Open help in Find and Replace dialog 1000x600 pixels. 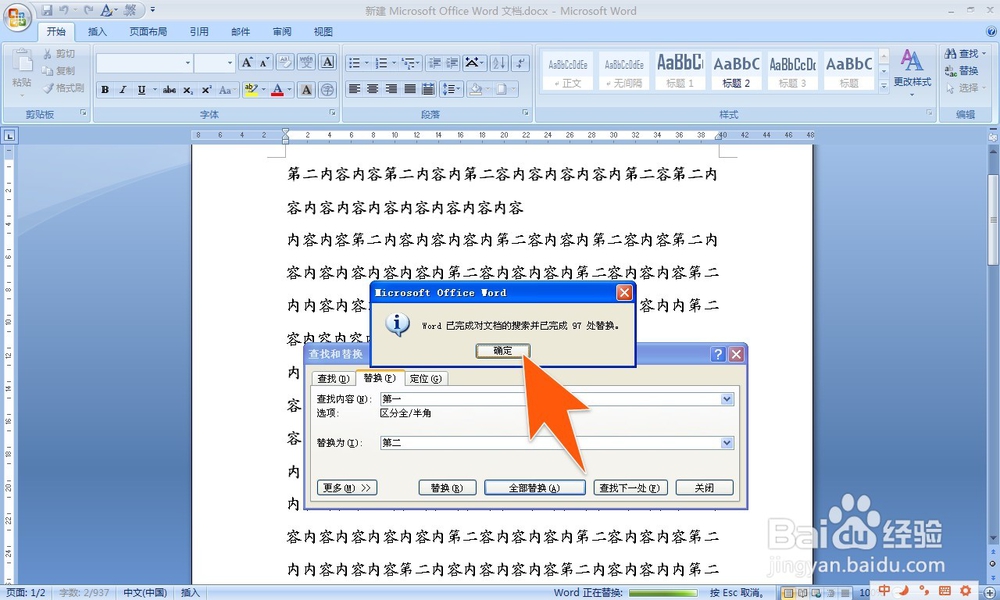tap(718, 355)
